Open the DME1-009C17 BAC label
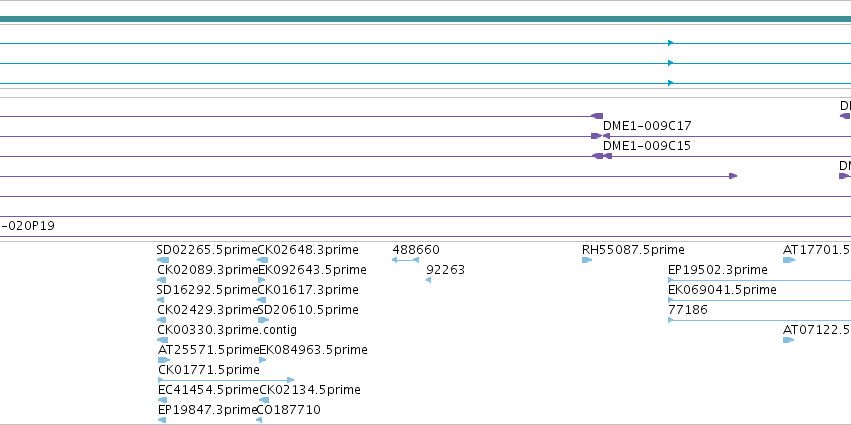Viewport: 851px width, 425px height. [647, 126]
